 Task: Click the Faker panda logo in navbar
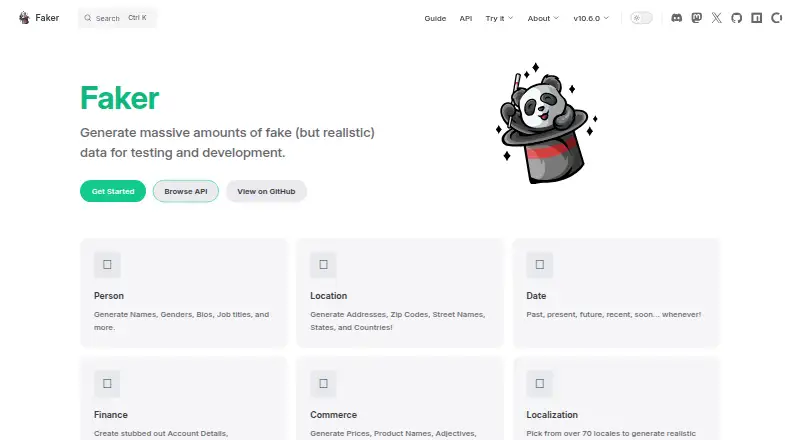point(24,18)
